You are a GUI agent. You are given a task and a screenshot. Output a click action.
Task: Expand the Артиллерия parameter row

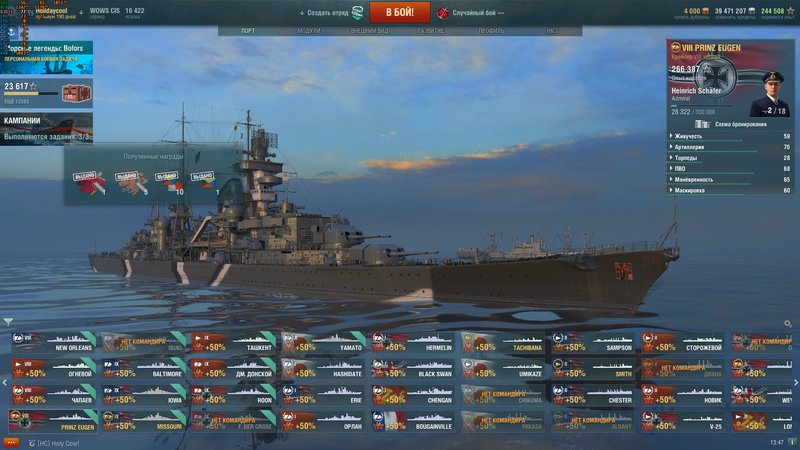pos(730,147)
